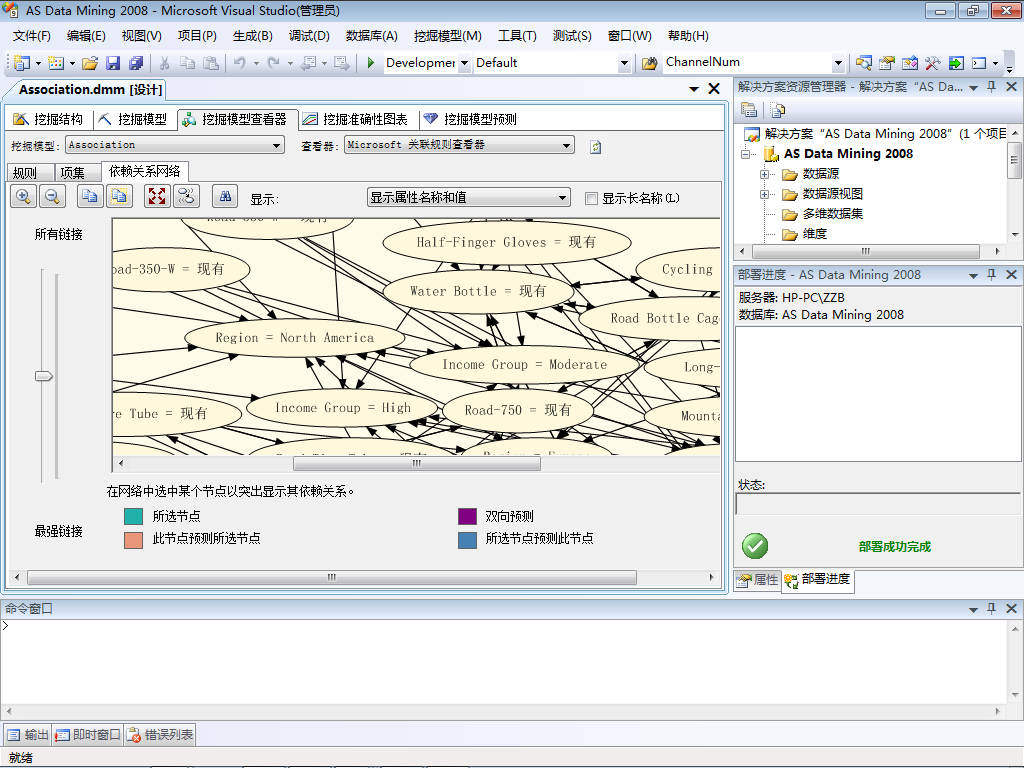Open the 错误列表 bottom tab
Image resolution: width=1024 pixels, height=768 pixels.
pyautogui.click(x=161, y=735)
